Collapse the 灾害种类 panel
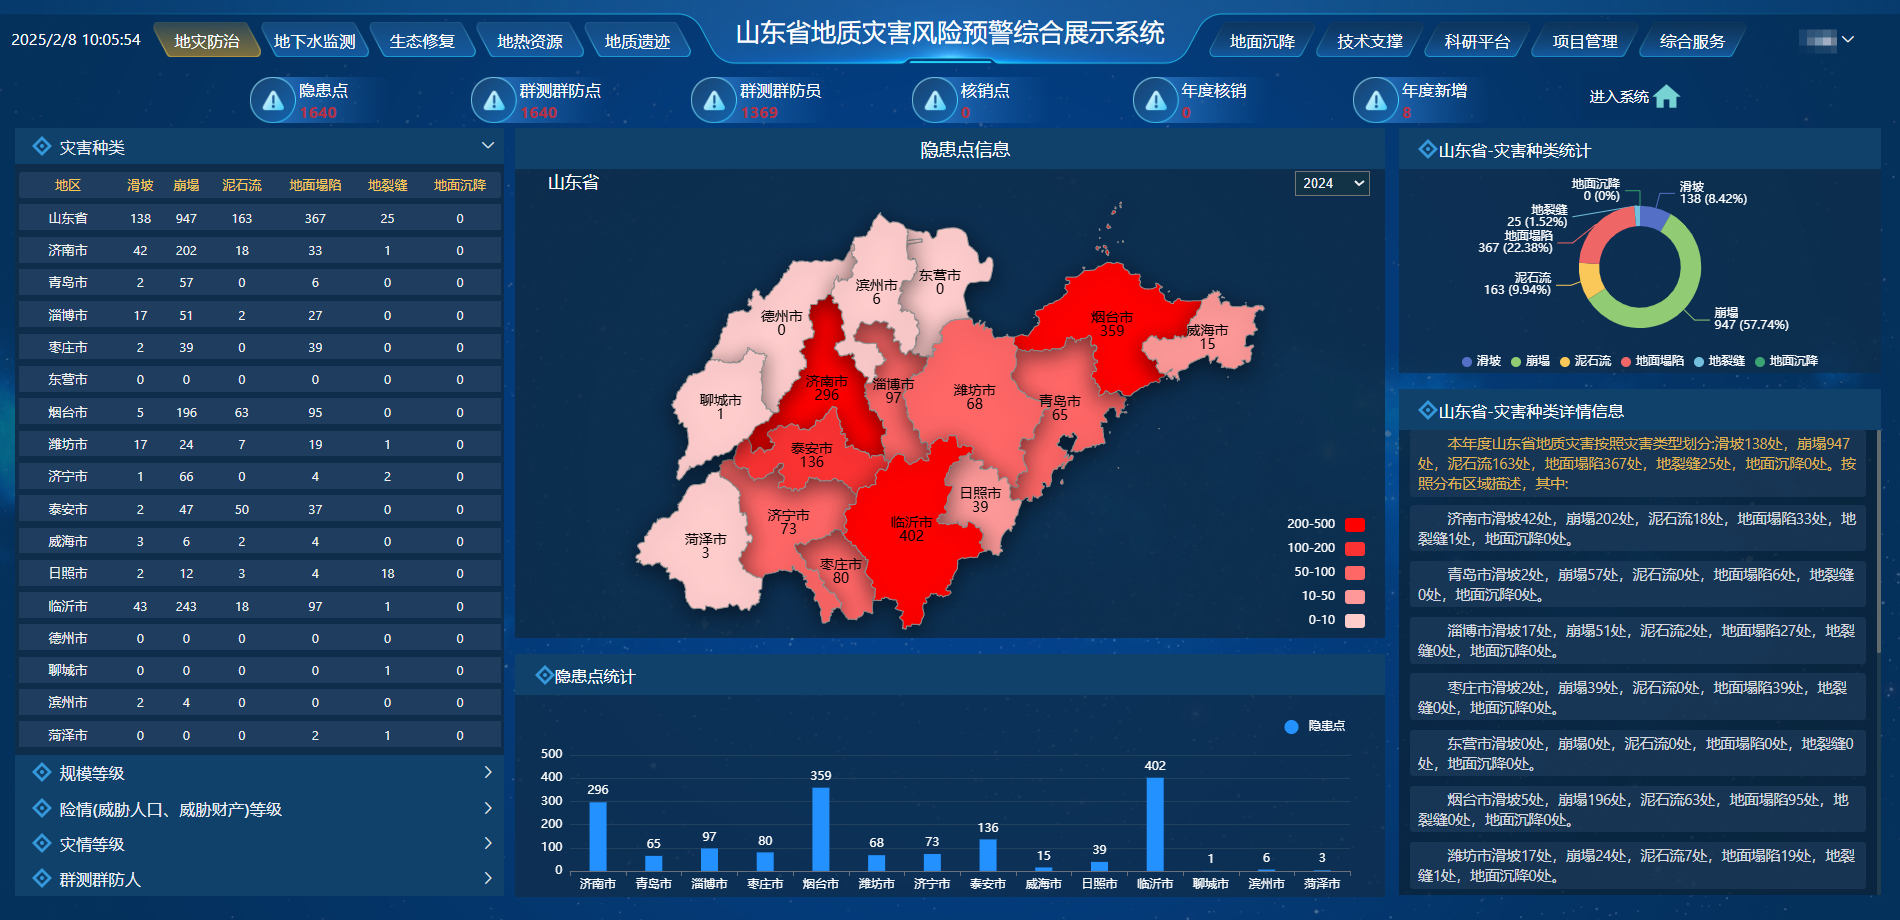This screenshot has height=920, width=1900. point(487,145)
